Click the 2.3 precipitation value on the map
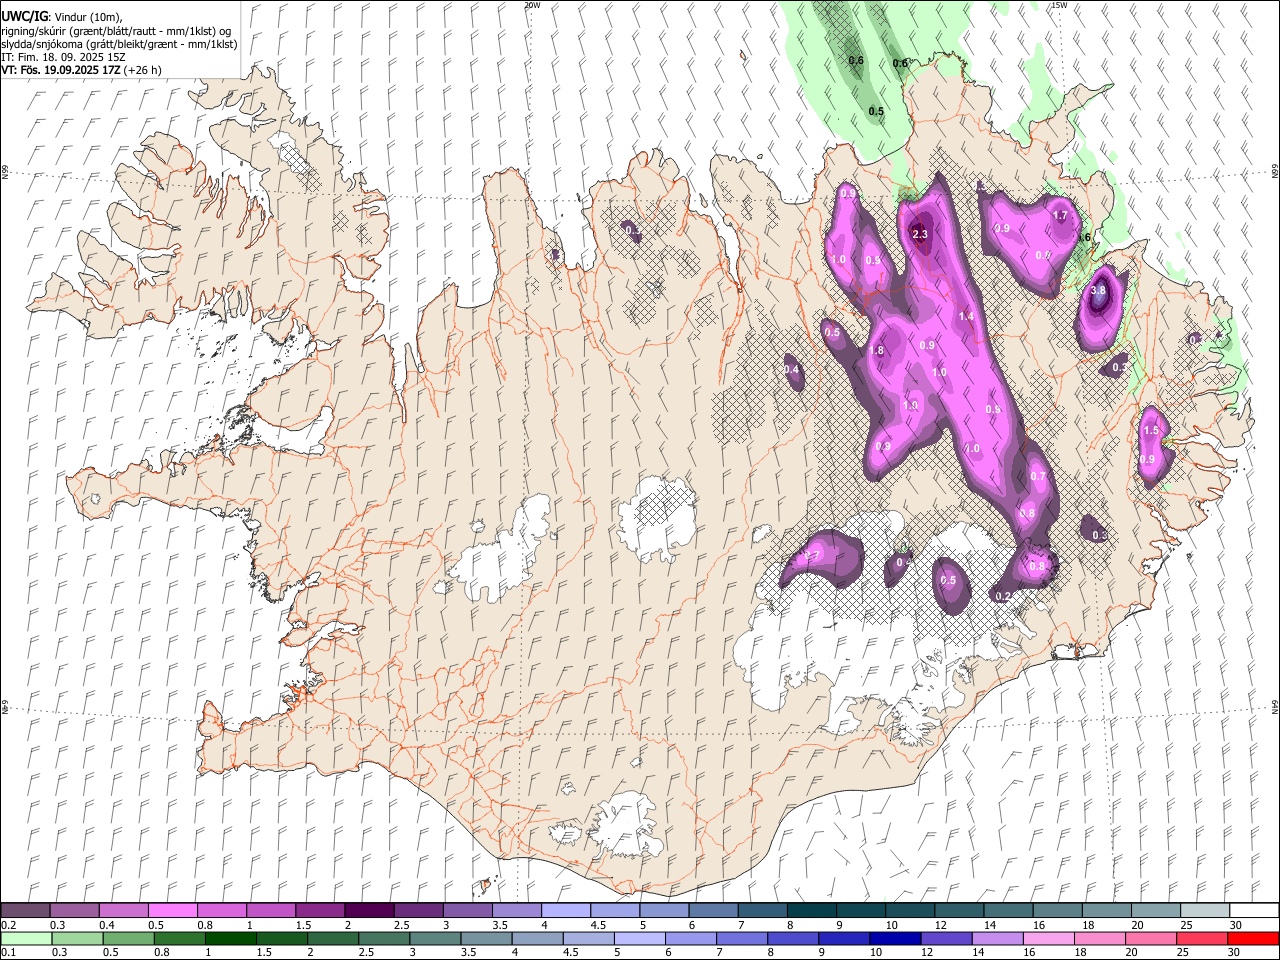This screenshot has width=1280, height=960. tap(920, 235)
